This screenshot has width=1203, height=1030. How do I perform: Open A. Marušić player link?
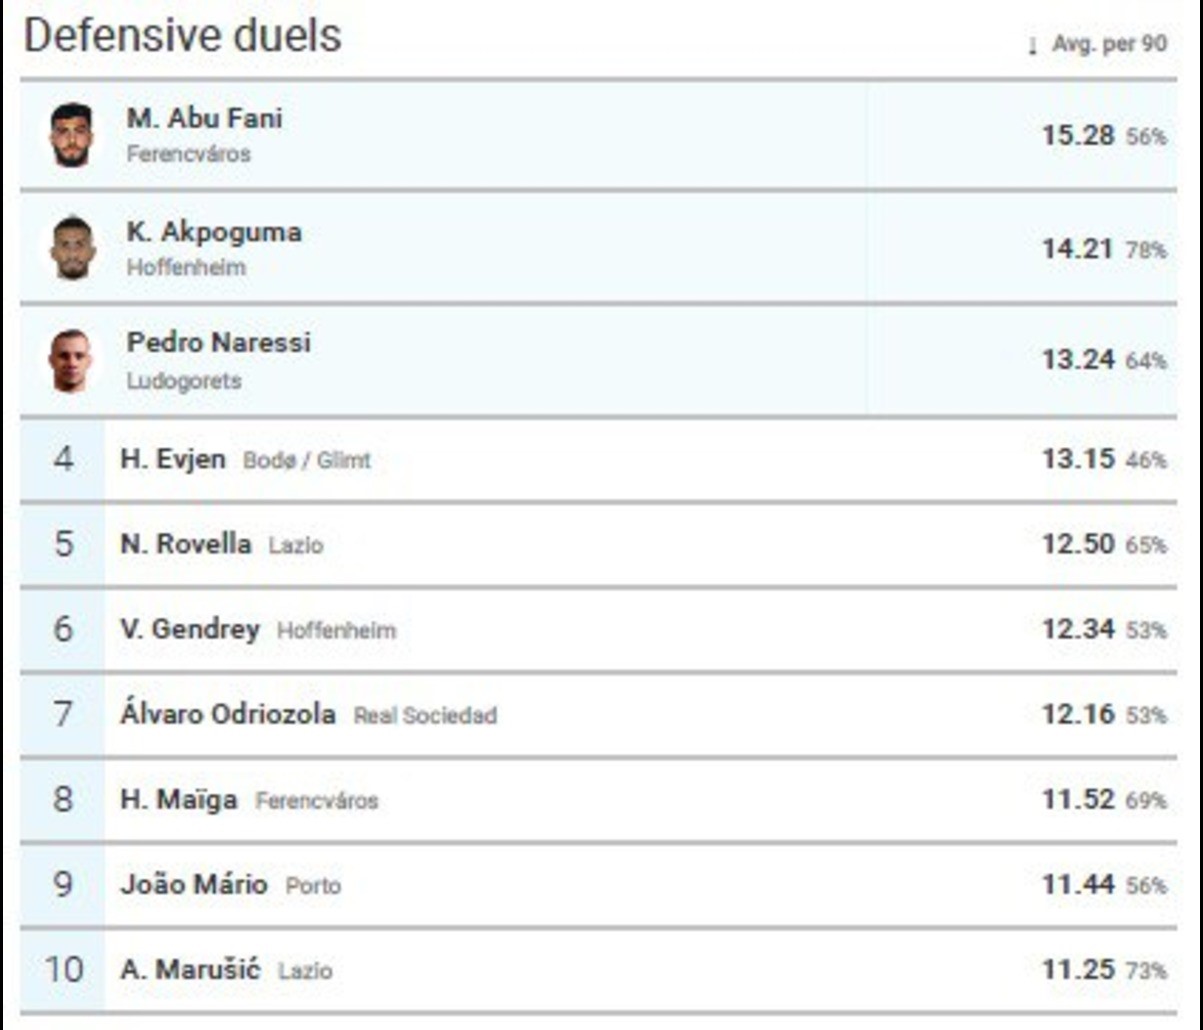point(189,970)
